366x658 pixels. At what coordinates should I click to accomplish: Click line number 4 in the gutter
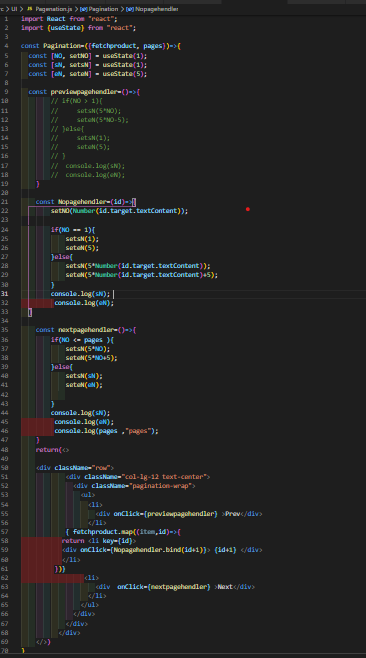click(6, 46)
